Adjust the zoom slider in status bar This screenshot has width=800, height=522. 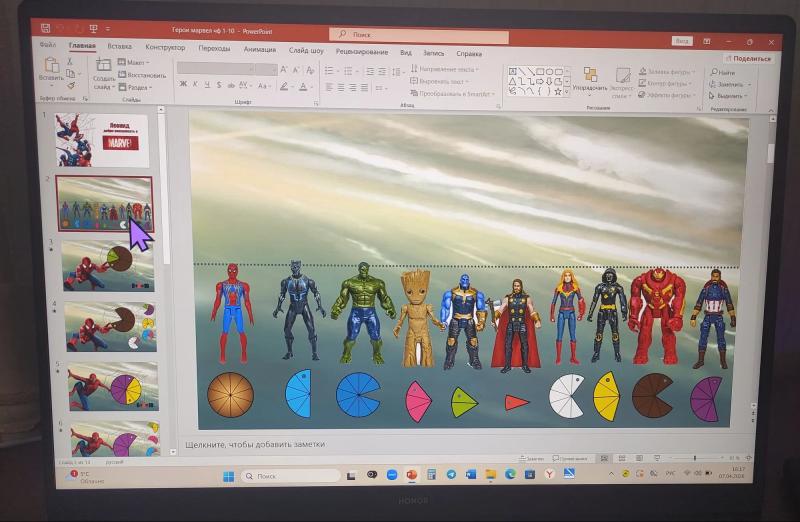695,458
